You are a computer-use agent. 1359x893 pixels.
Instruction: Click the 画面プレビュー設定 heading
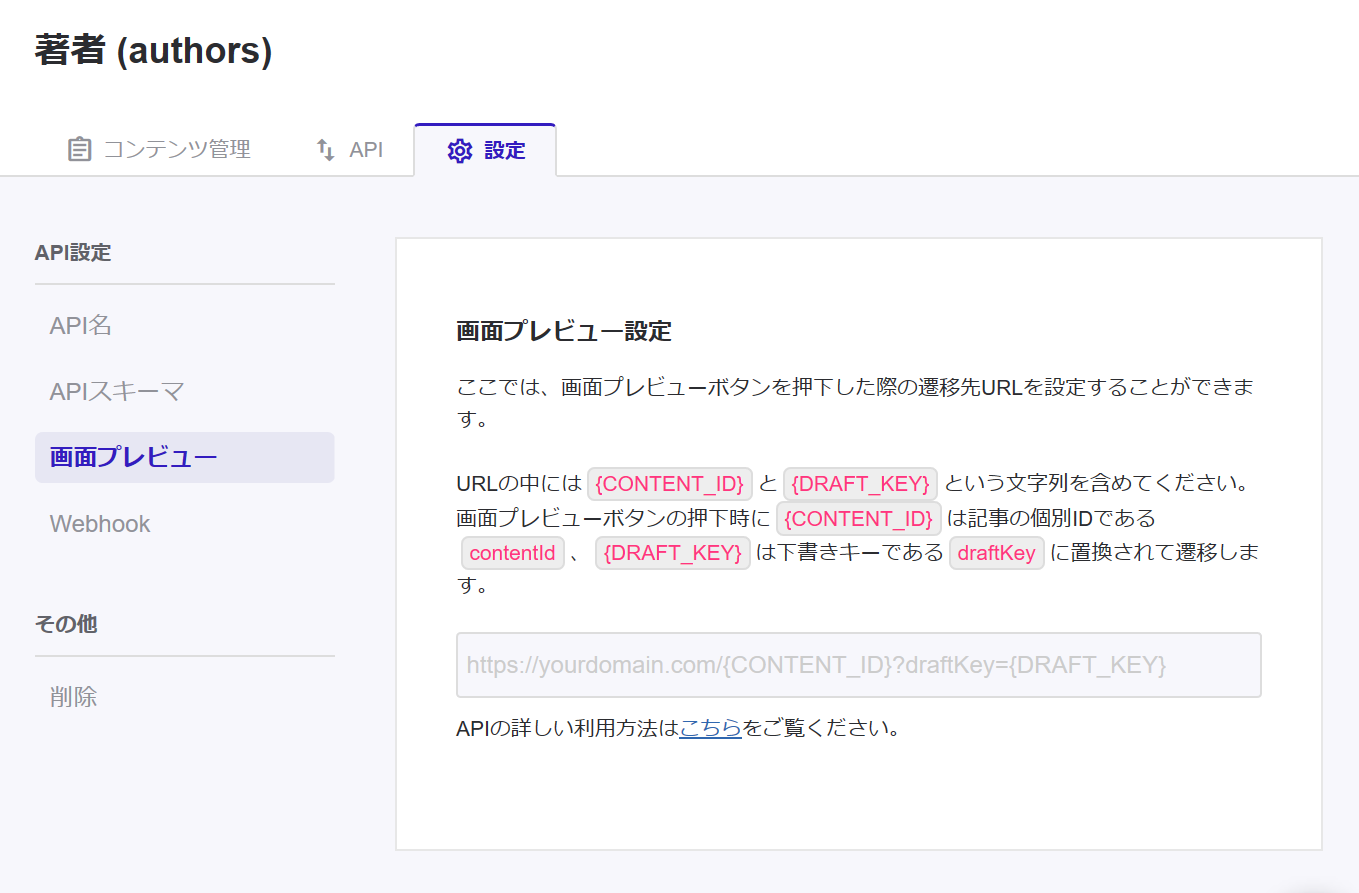coord(563,331)
